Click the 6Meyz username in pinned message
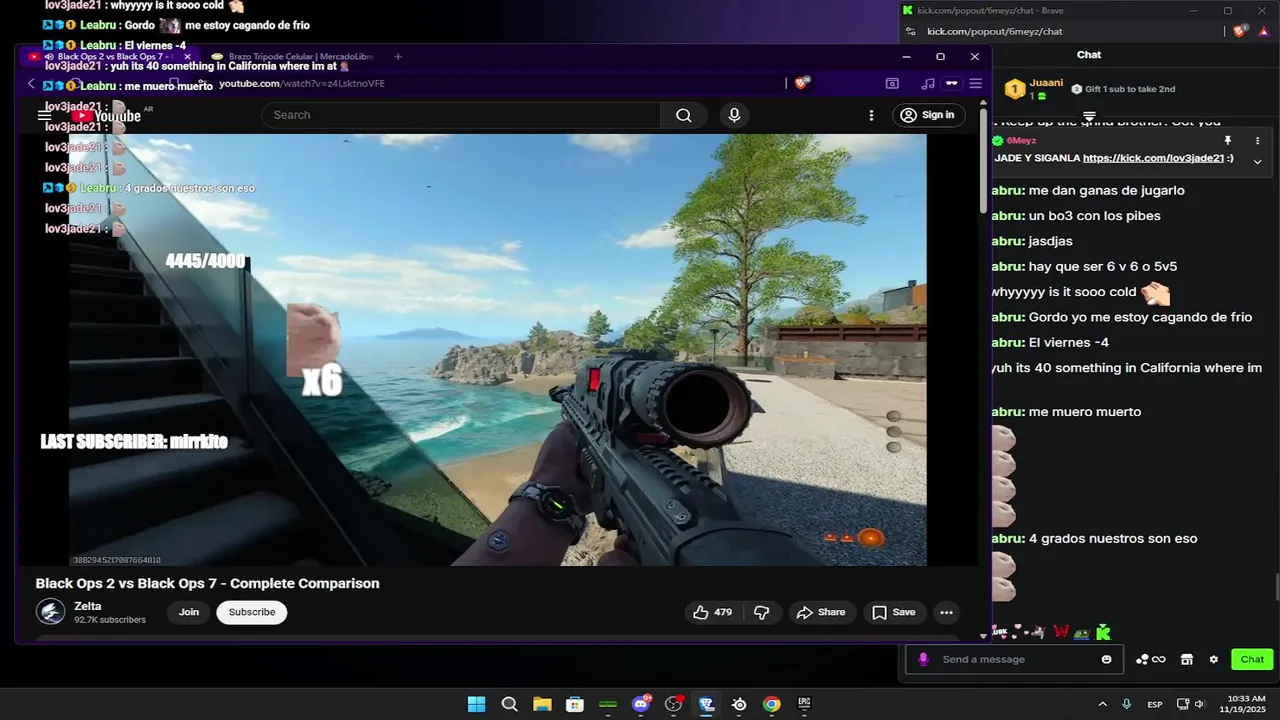 click(x=1021, y=141)
